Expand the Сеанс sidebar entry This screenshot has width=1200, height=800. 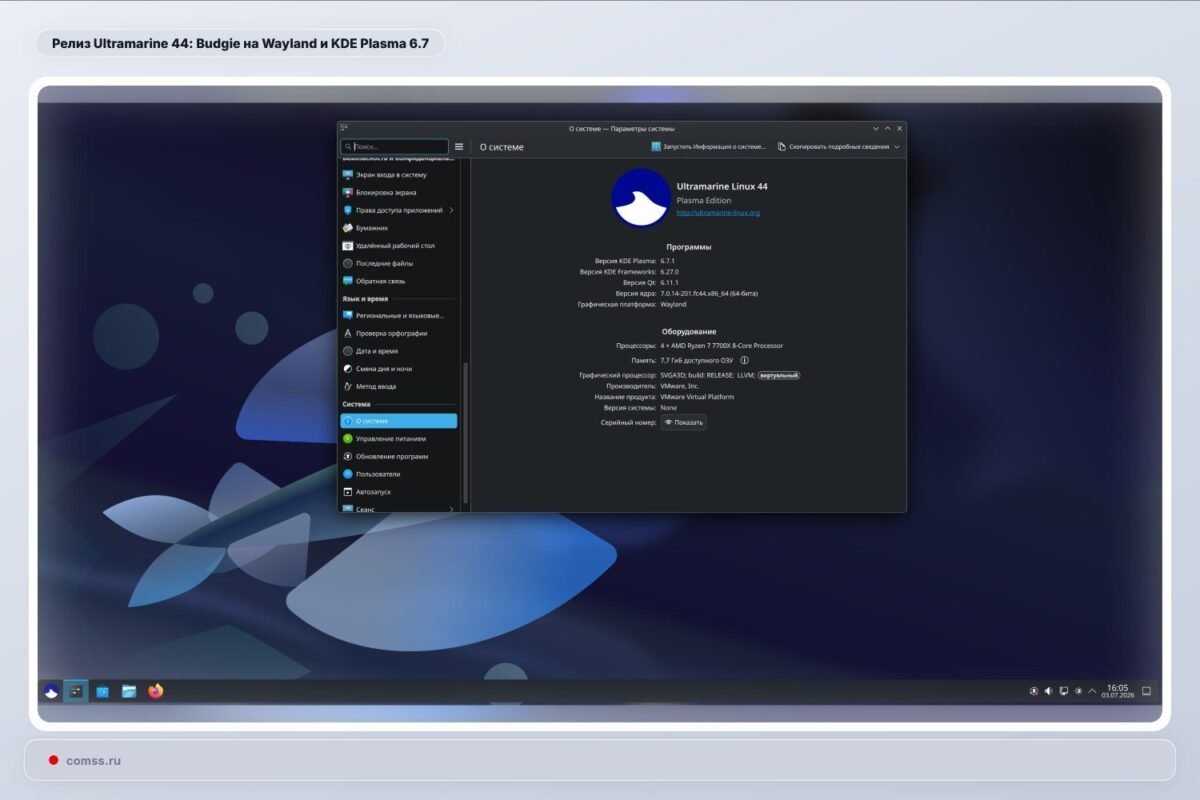click(x=399, y=507)
